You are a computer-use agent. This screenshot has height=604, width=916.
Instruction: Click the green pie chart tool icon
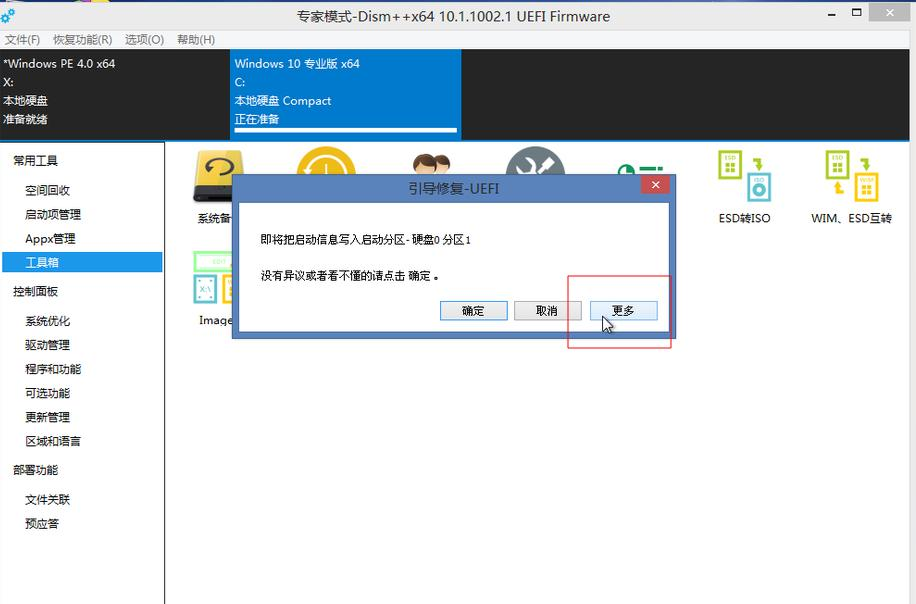coord(640,169)
